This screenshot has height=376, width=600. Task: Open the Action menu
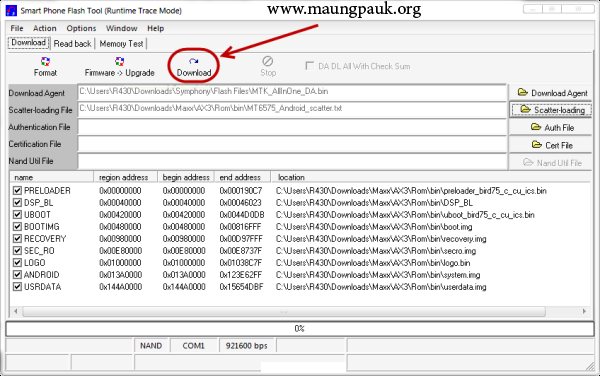click(45, 28)
